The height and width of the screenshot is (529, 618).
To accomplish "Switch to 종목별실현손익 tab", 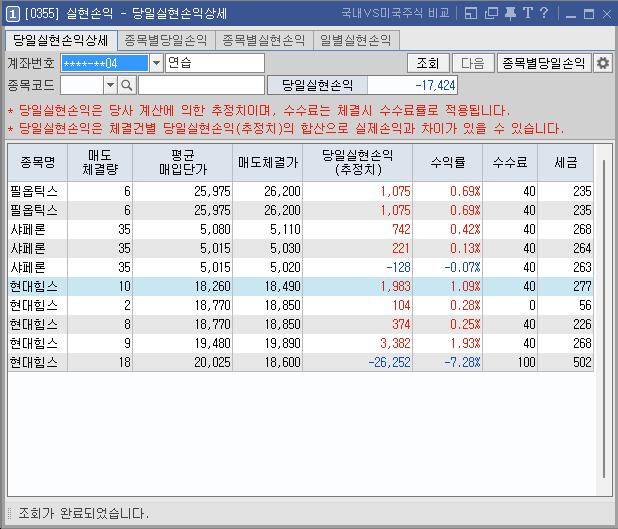I will 264,40.
